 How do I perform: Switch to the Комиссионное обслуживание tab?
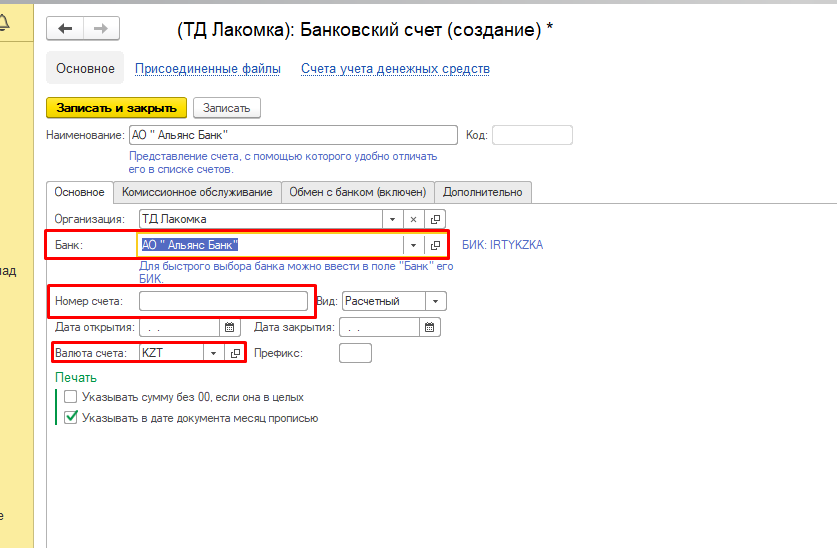(x=197, y=192)
